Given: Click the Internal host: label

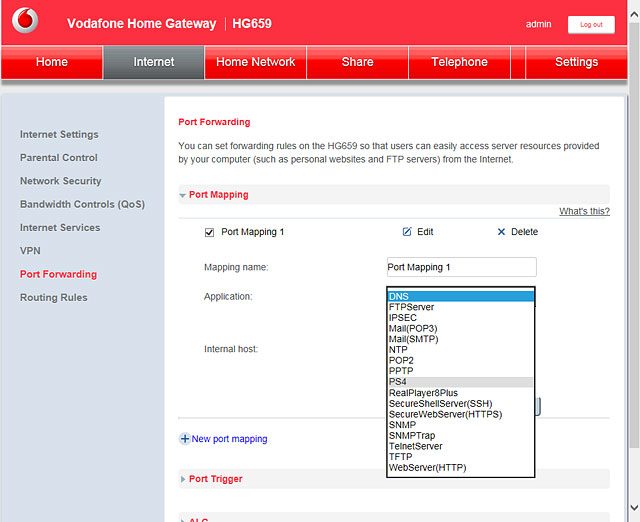Looking at the screenshot, I should click(231, 349).
